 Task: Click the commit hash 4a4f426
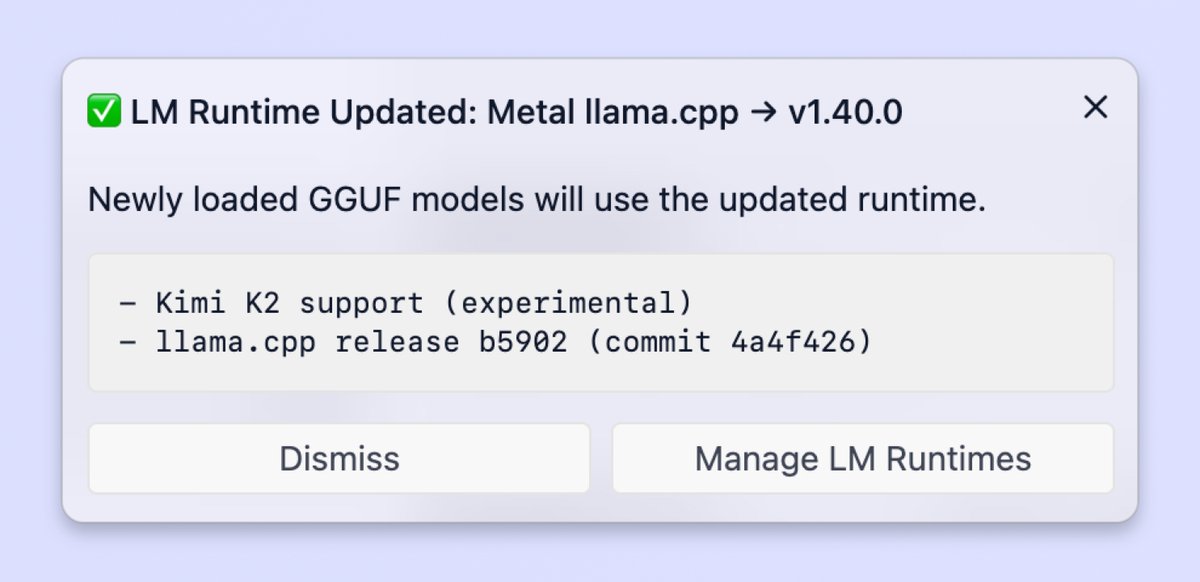pos(799,342)
